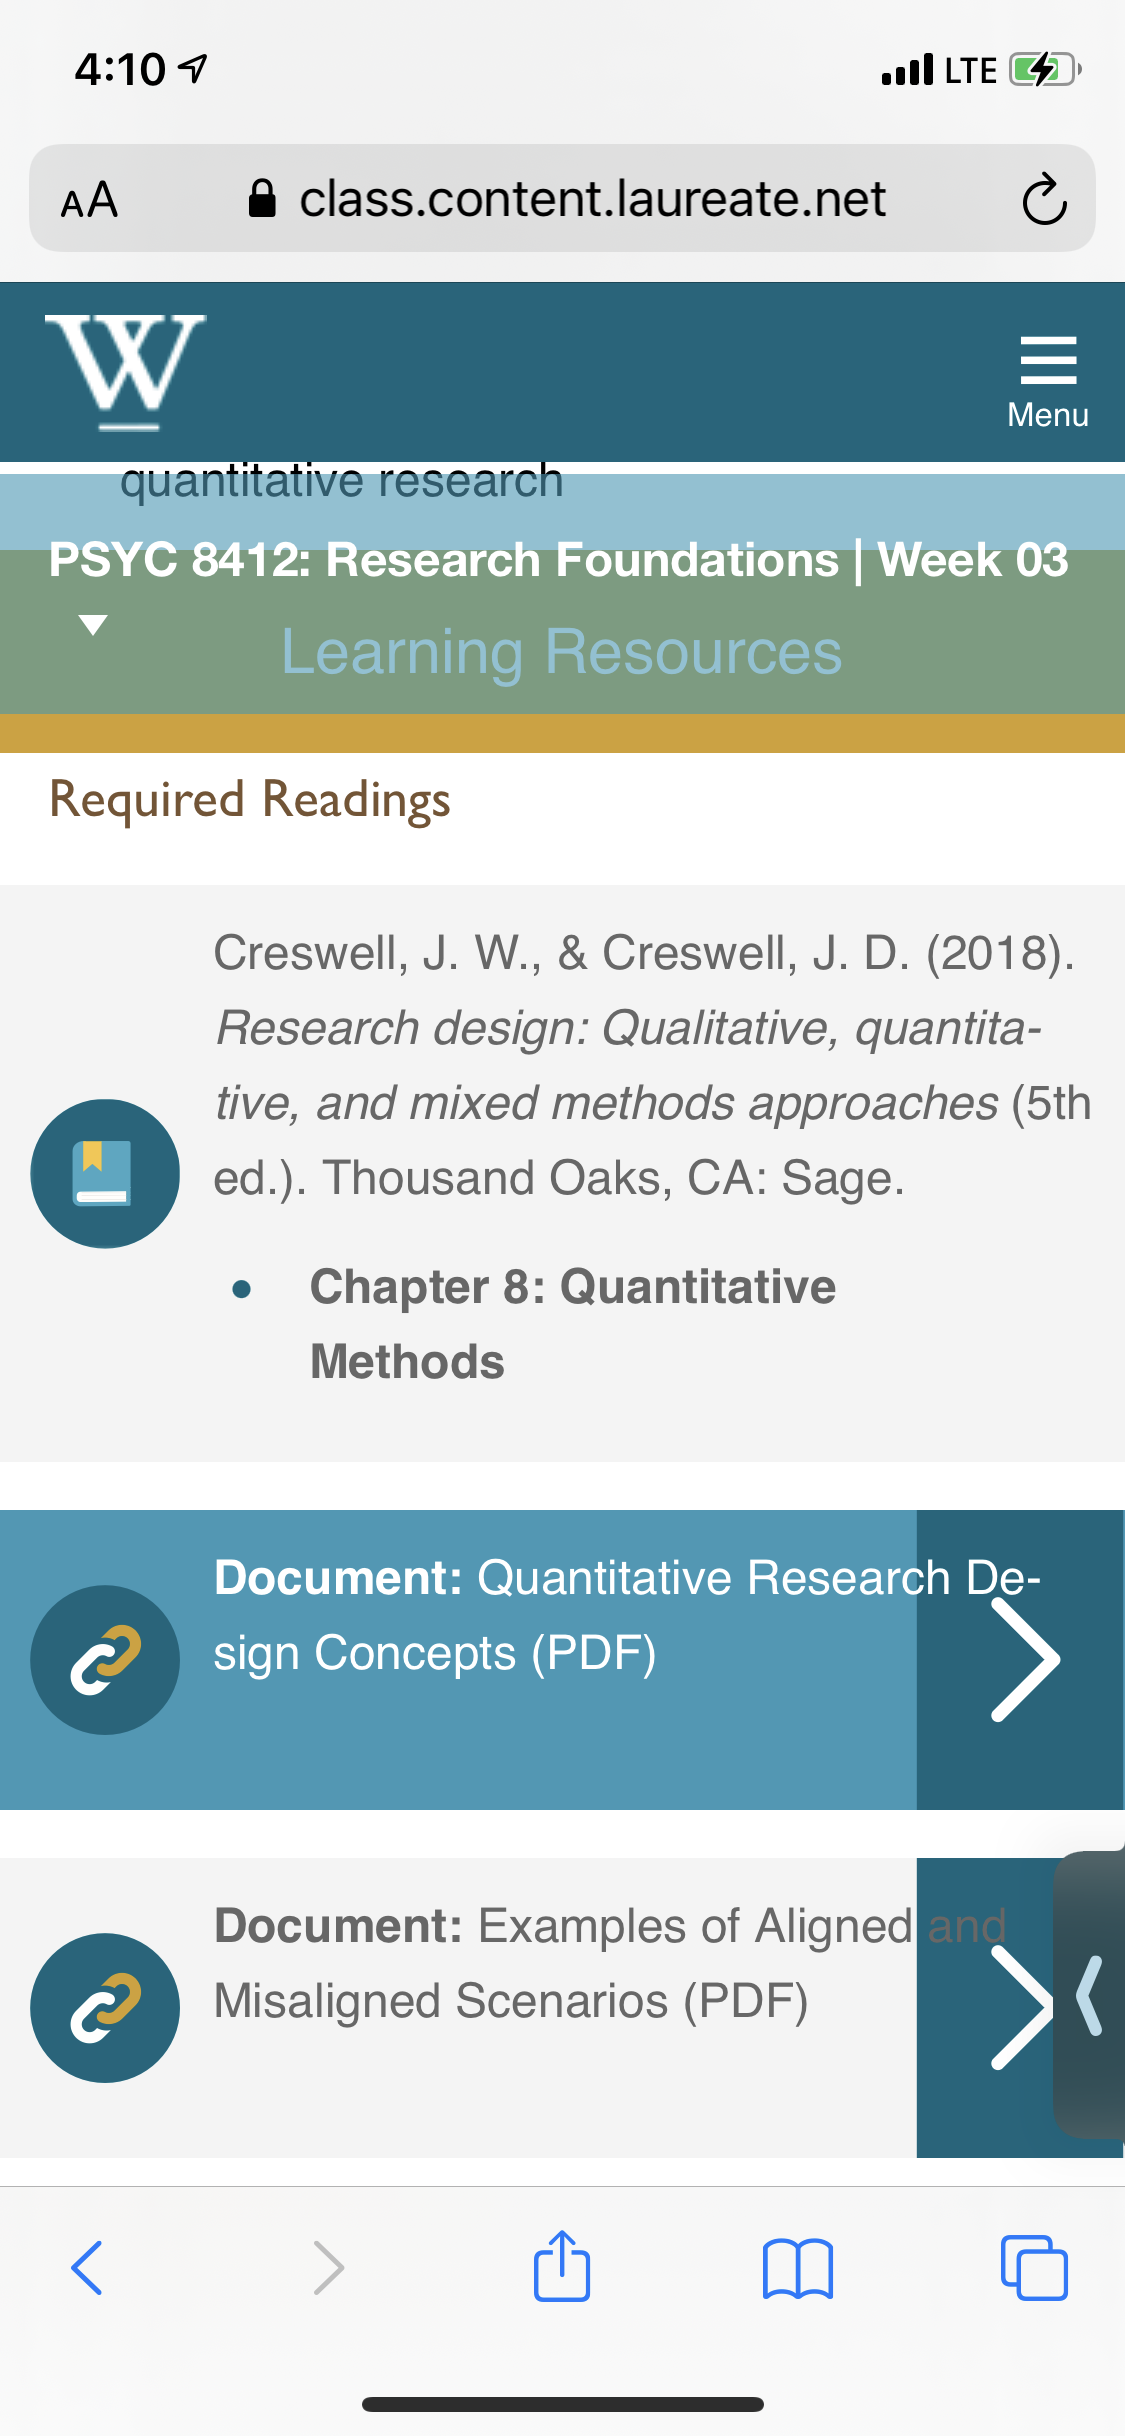This screenshot has width=1125, height=2436.
Task: Expand the side panel pull tab
Action: tap(1089, 1995)
